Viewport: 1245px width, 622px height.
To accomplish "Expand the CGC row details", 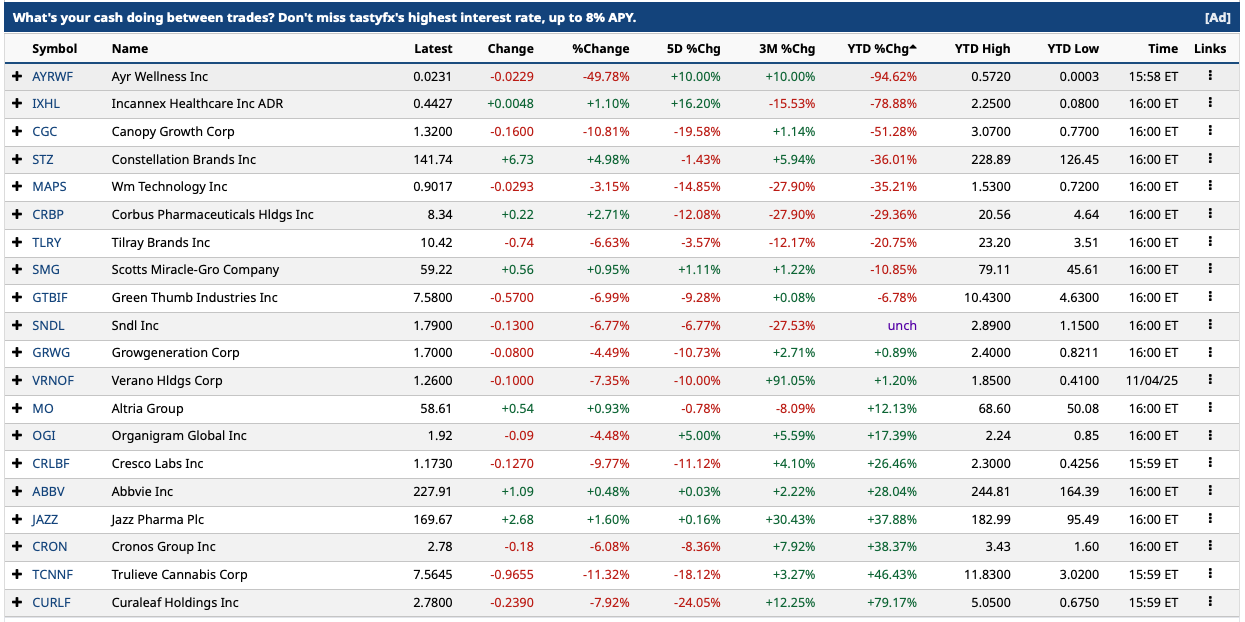I will point(17,131).
